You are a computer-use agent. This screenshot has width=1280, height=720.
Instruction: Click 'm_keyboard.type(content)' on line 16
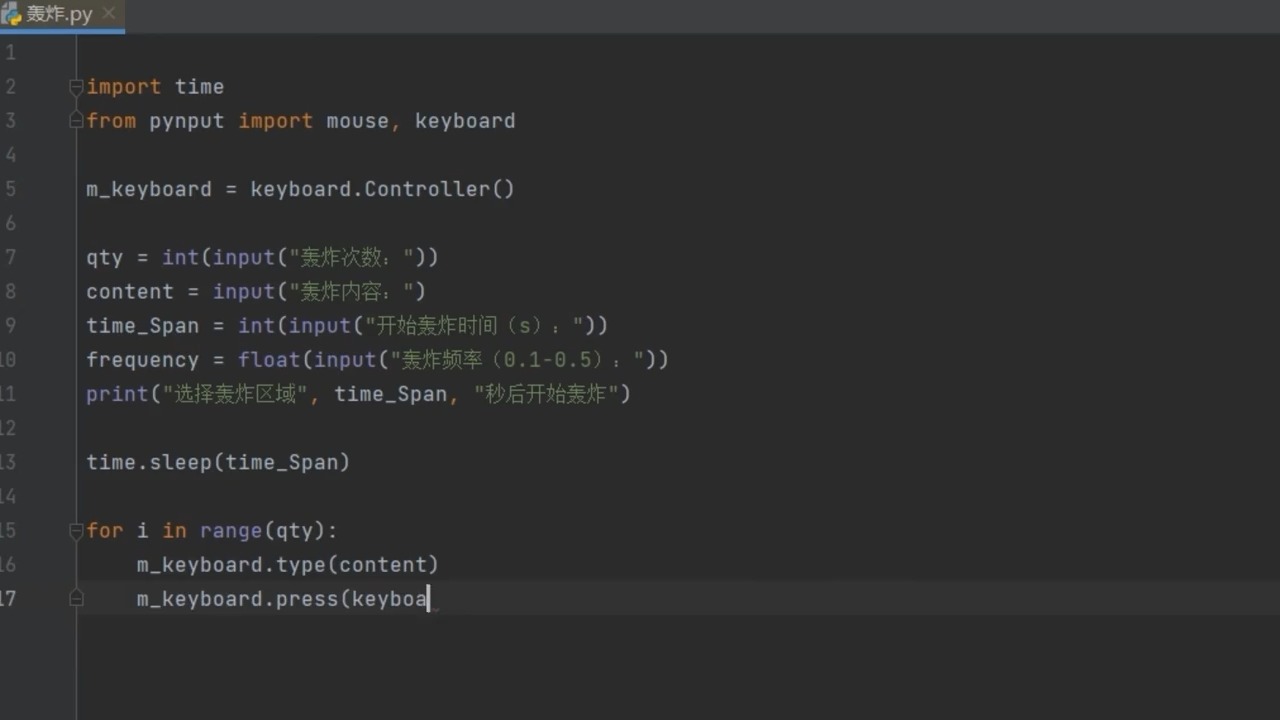(288, 565)
